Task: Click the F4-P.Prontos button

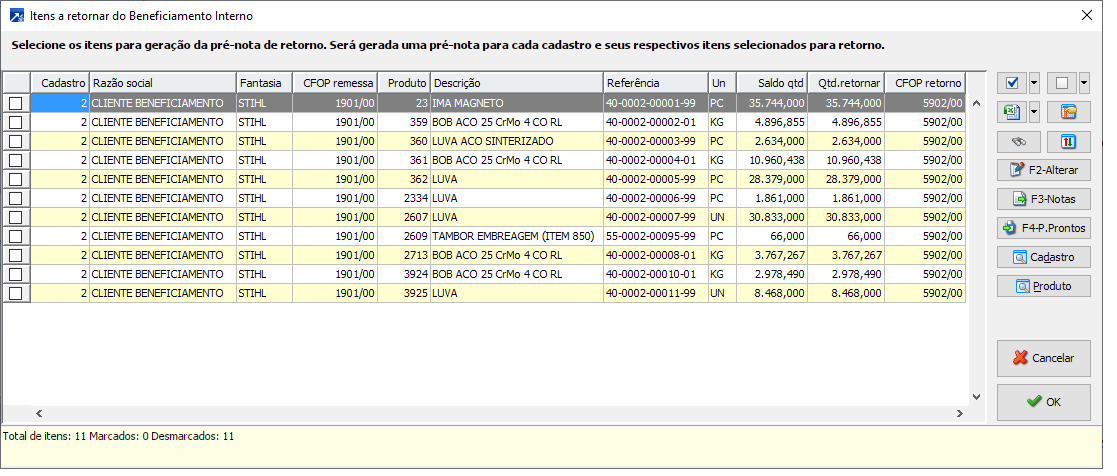Action: click(x=1043, y=228)
